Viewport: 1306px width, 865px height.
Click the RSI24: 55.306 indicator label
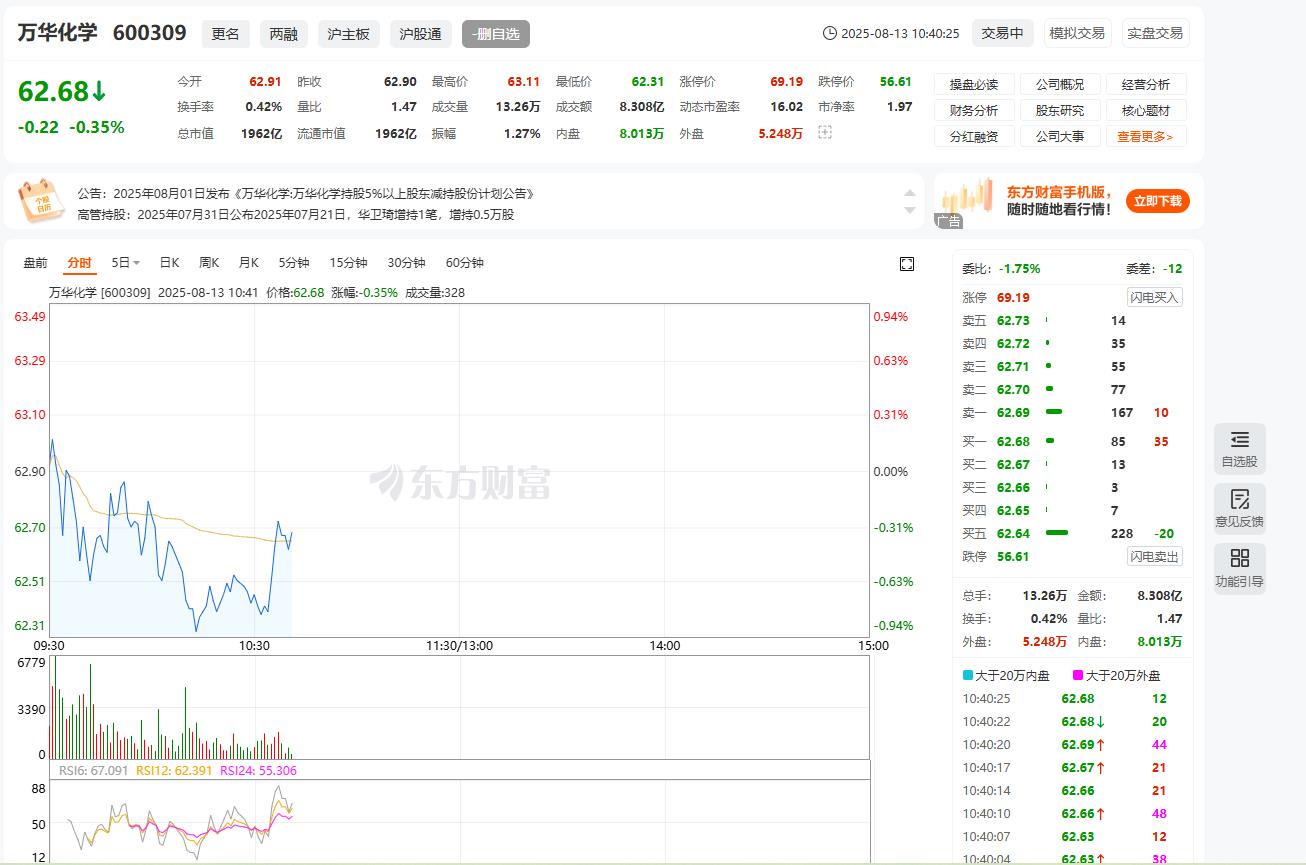(x=258, y=771)
